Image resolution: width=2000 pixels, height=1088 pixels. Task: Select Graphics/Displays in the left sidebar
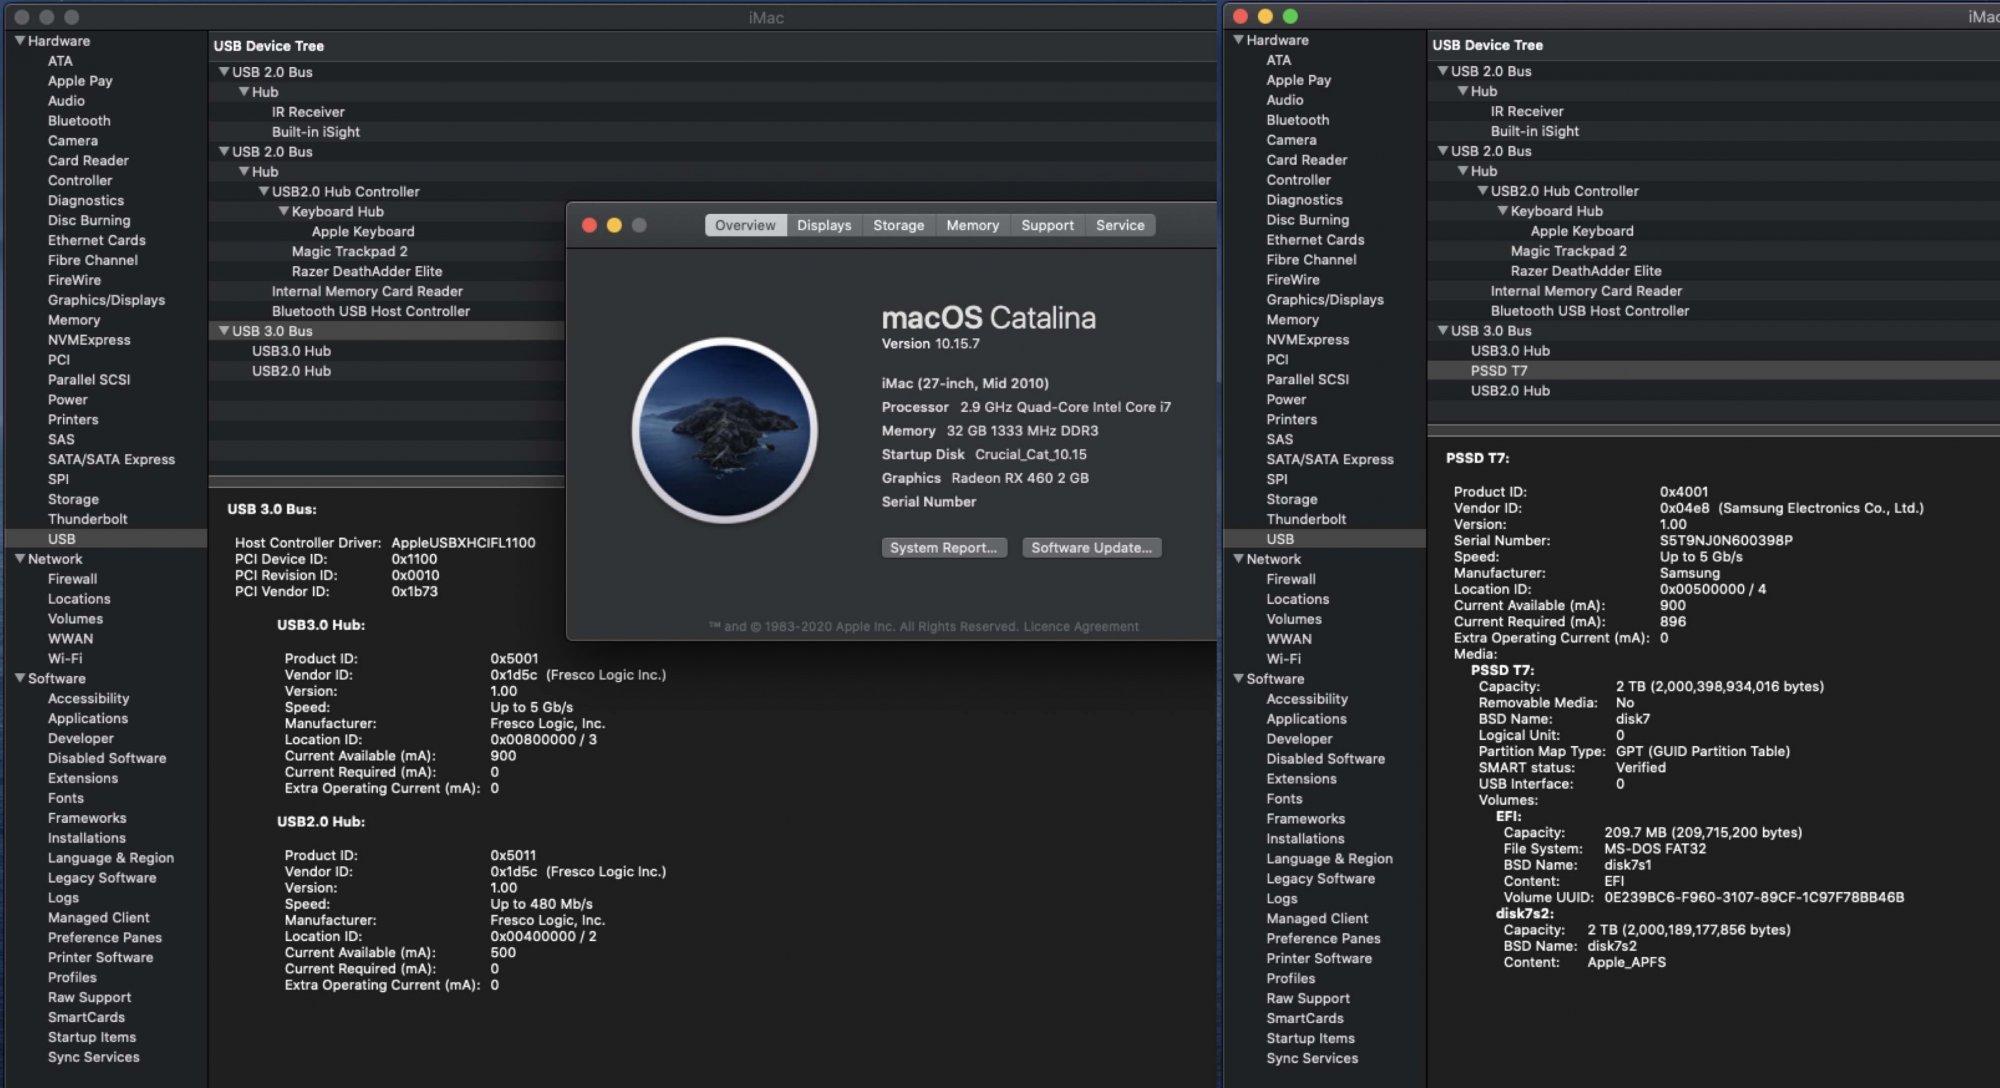[x=106, y=300]
